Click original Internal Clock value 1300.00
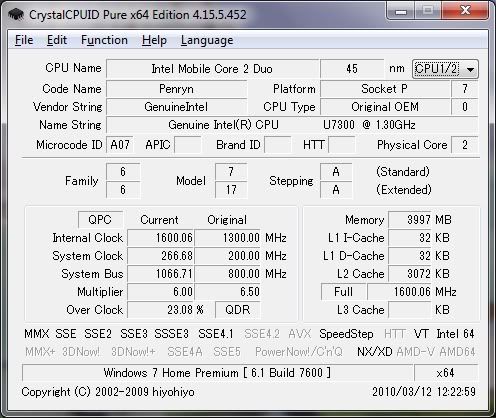 tap(228, 238)
